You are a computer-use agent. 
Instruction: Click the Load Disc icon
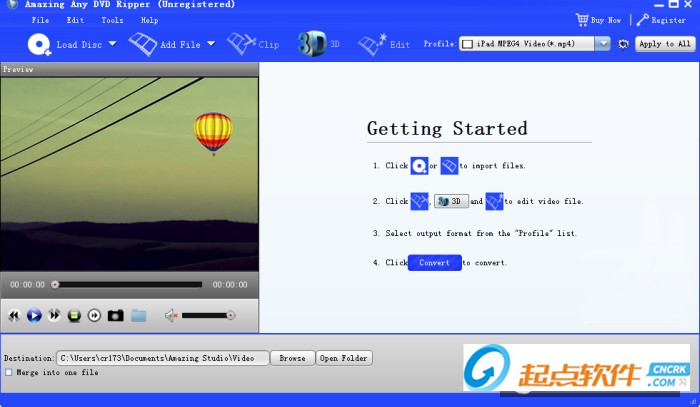tap(39, 45)
